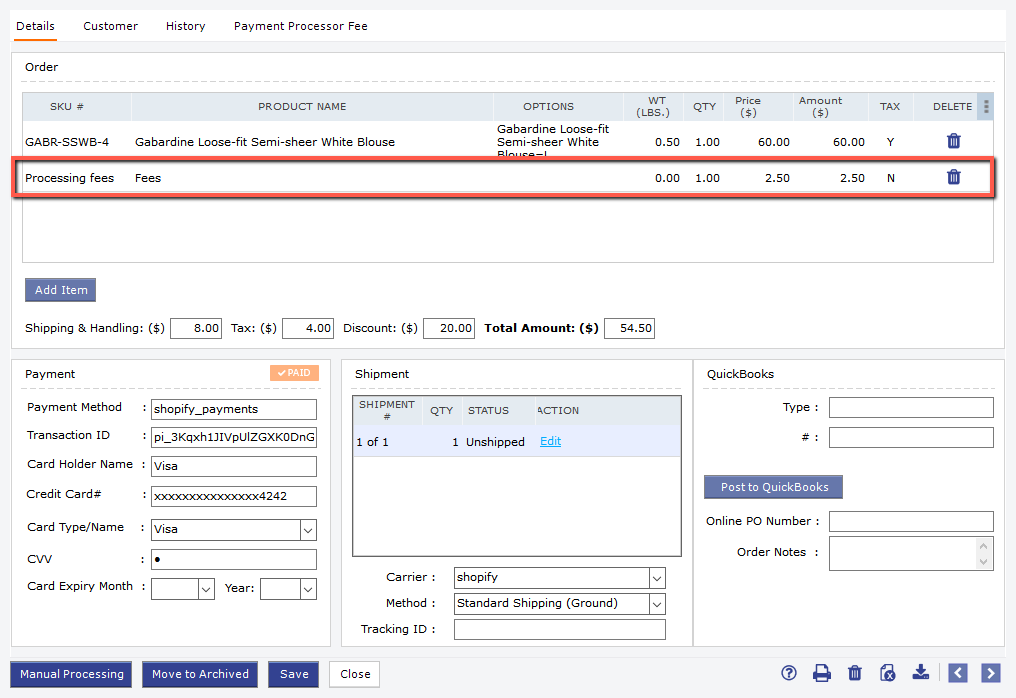
Task: Click the WT (LBS.) column header
Action: 653,106
